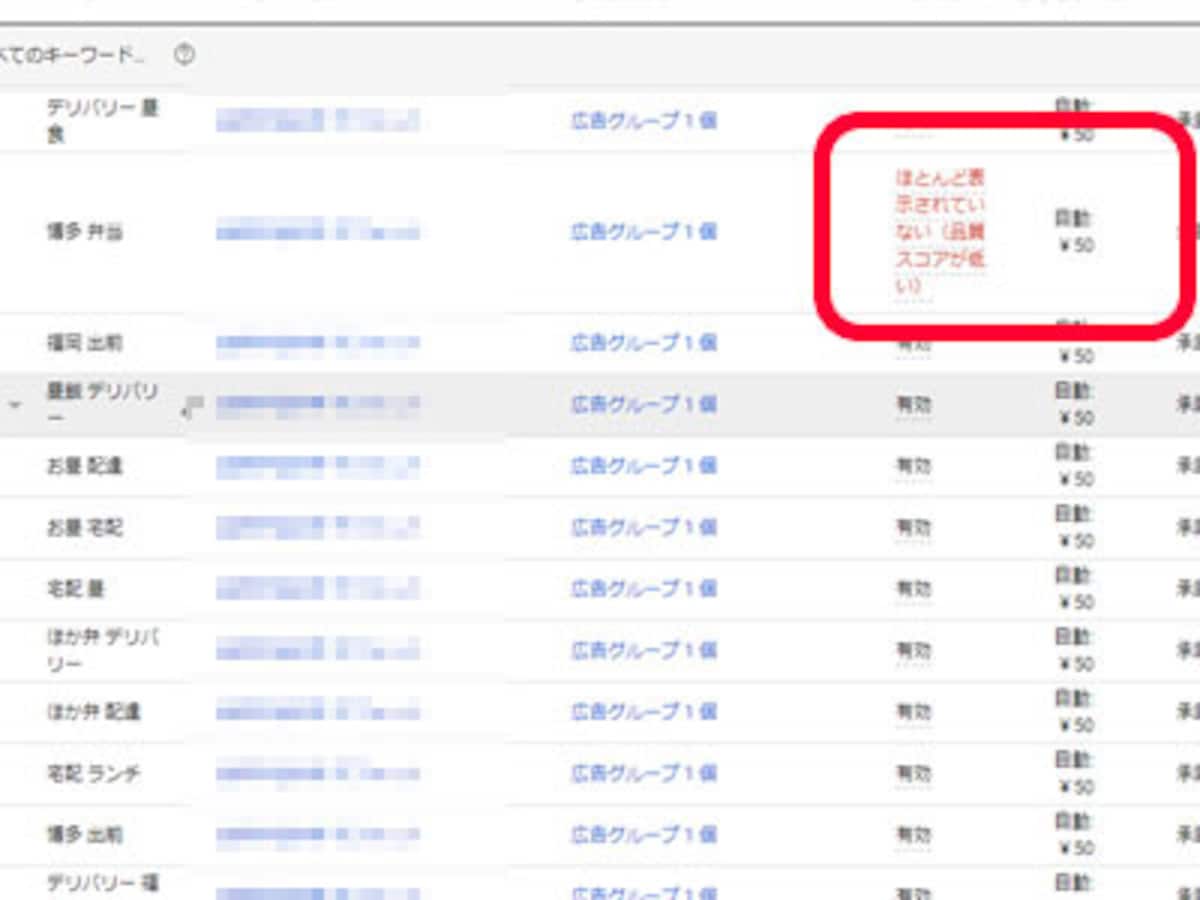
Task: Select keyword 昼飯 デリバリー
Action: 103,404
